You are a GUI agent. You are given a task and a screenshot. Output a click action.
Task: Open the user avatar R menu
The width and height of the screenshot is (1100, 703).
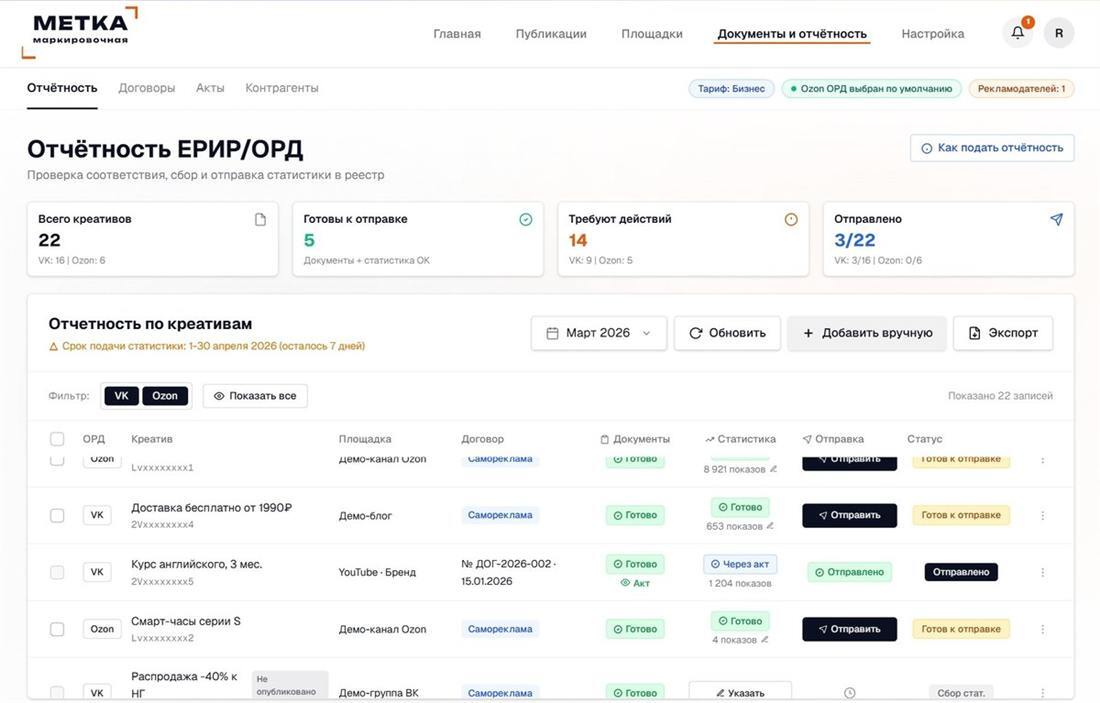tap(1059, 33)
